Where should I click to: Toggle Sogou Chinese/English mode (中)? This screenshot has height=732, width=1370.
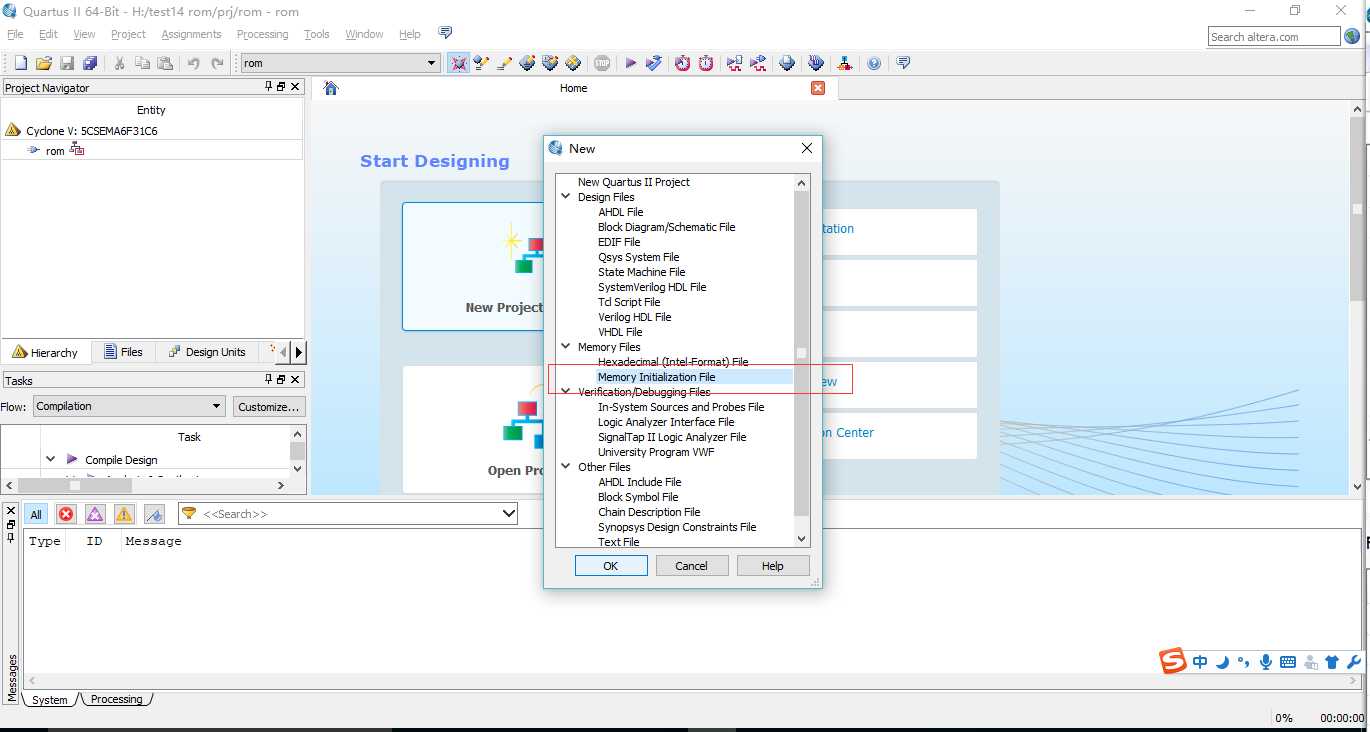tap(1200, 662)
